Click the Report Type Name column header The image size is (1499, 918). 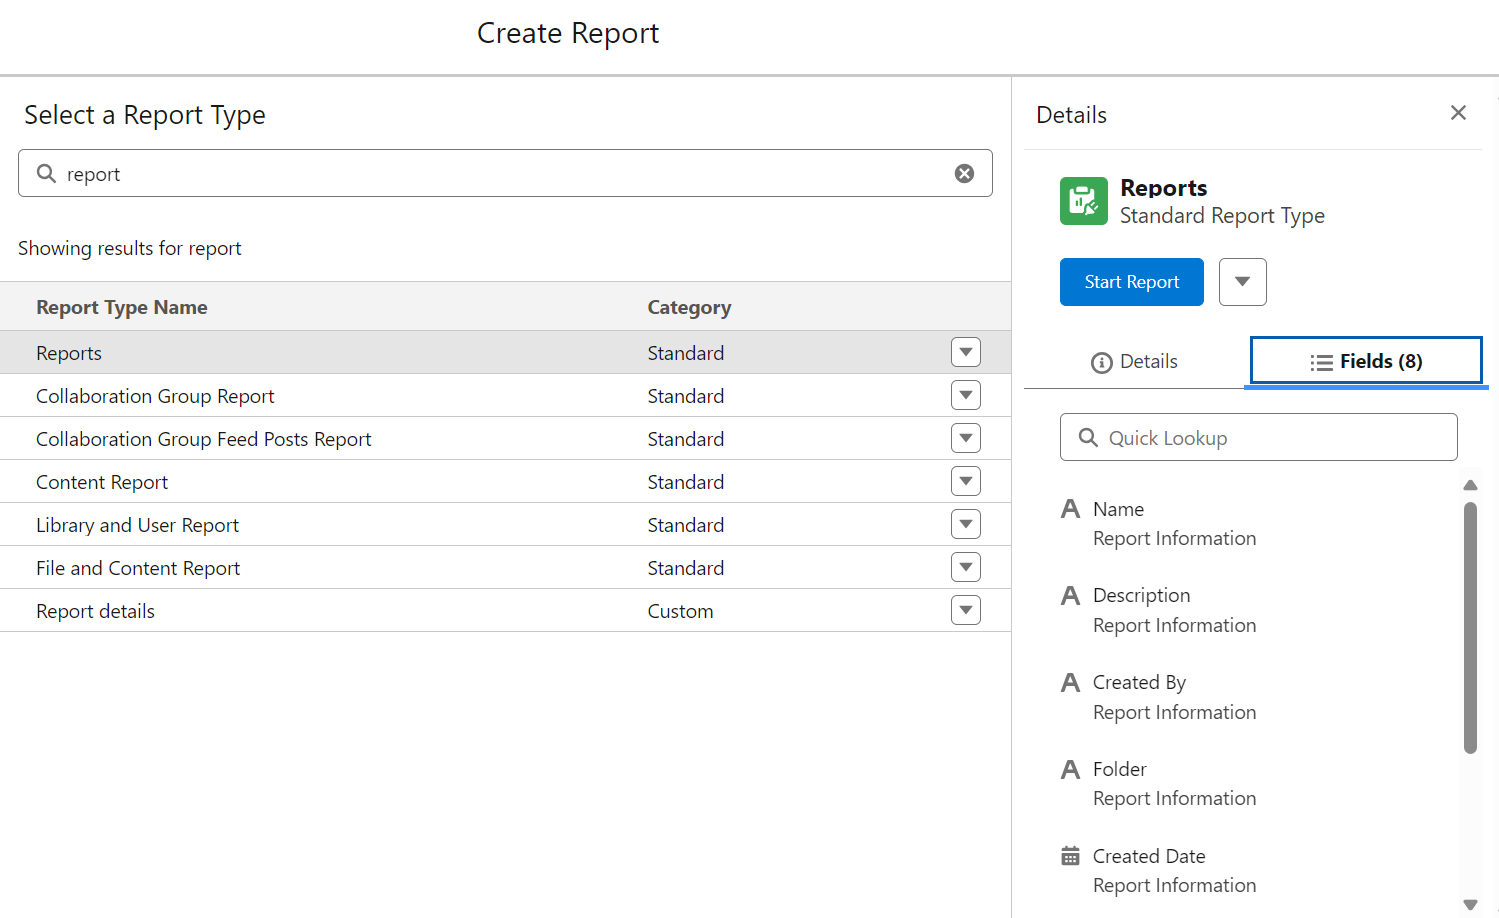click(122, 307)
